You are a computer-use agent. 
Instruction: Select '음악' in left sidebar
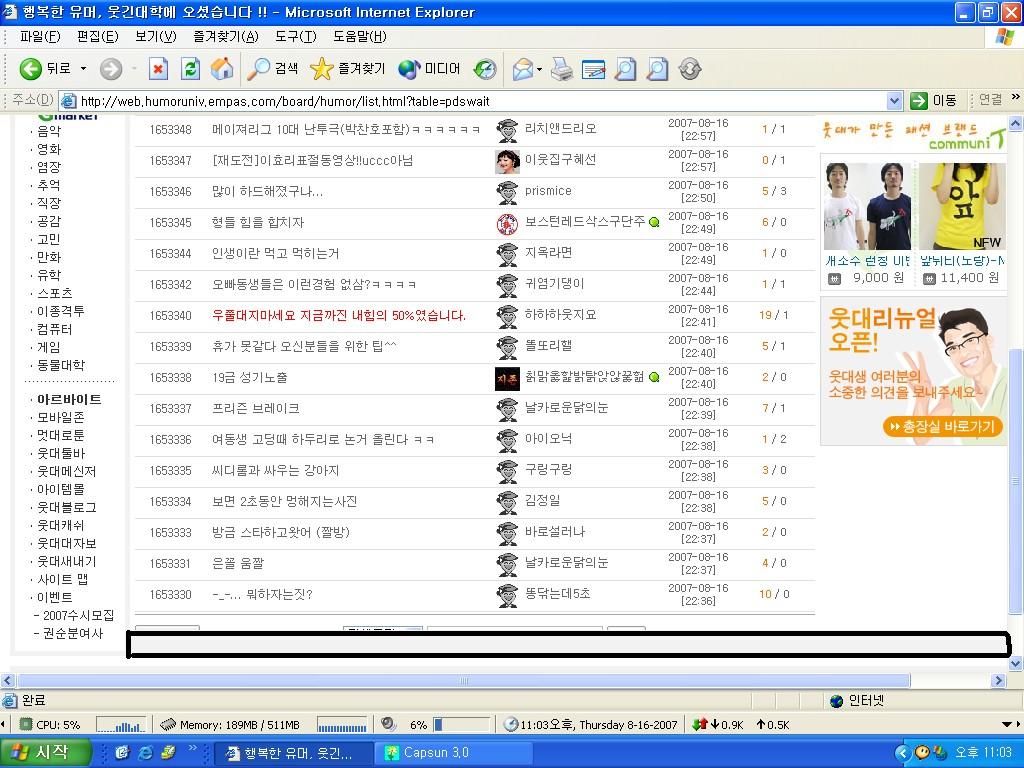tap(48, 131)
